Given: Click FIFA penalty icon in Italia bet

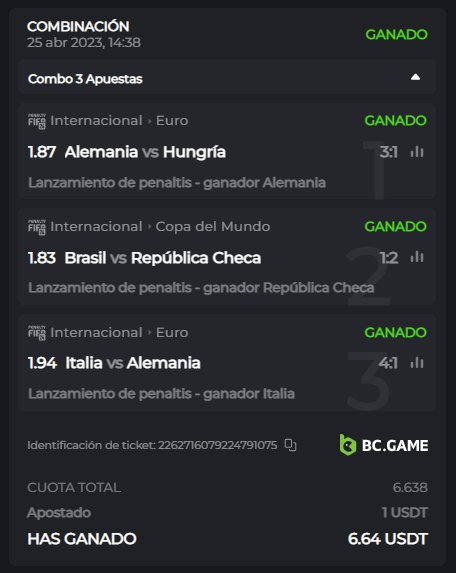Looking at the screenshot, I should pos(37,333).
